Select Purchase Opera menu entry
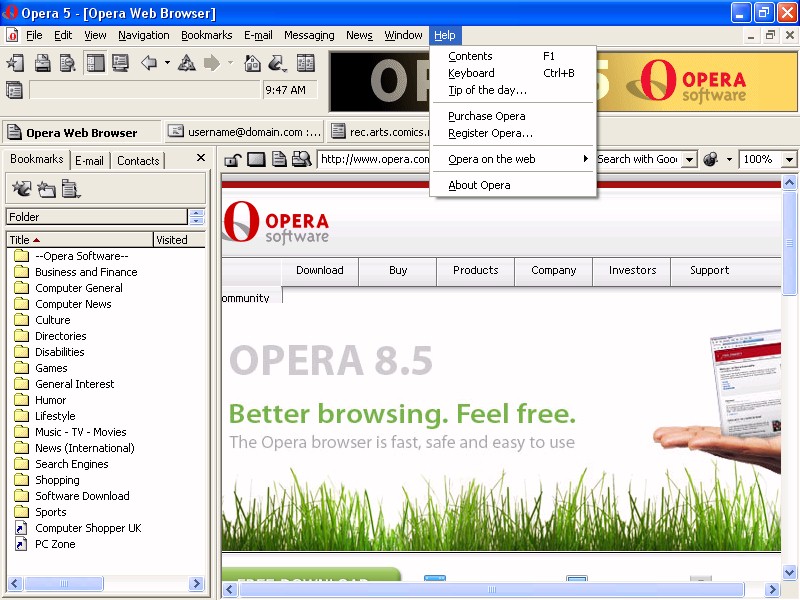The height and width of the screenshot is (600, 800). tap(513, 116)
